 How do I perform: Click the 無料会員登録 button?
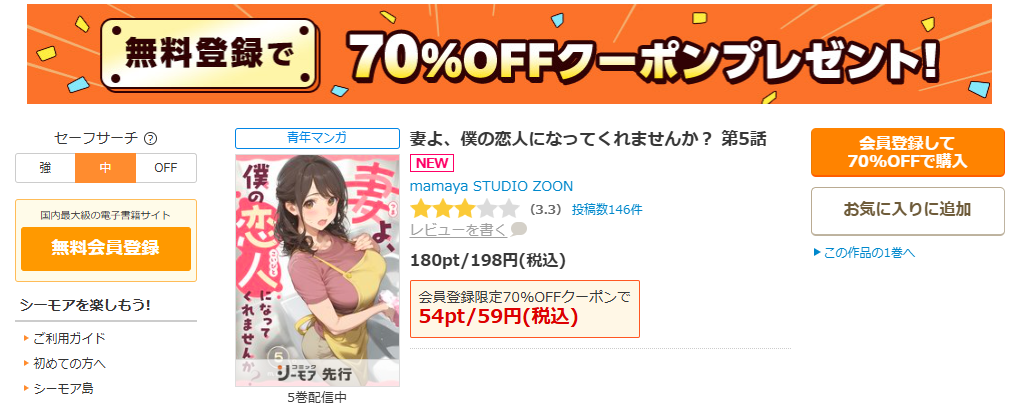point(106,249)
